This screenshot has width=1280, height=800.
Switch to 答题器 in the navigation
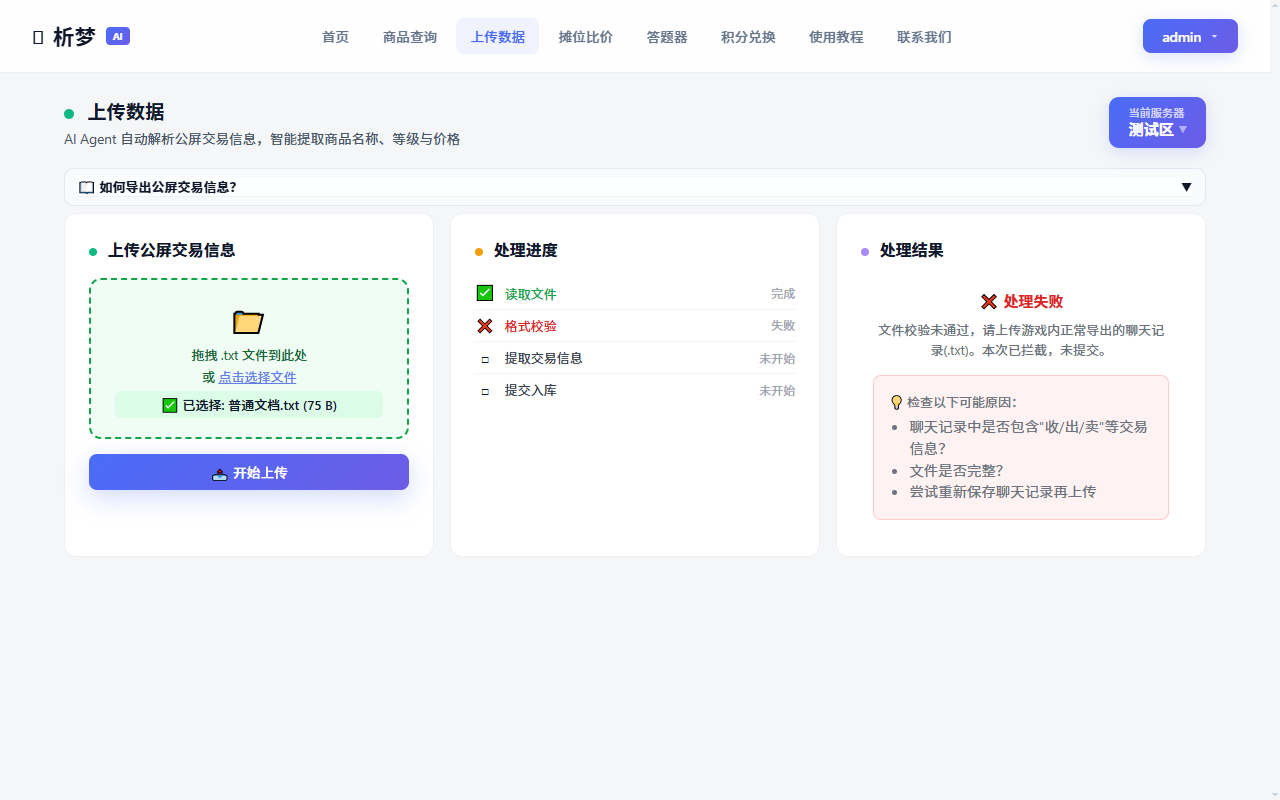pyautogui.click(x=667, y=37)
